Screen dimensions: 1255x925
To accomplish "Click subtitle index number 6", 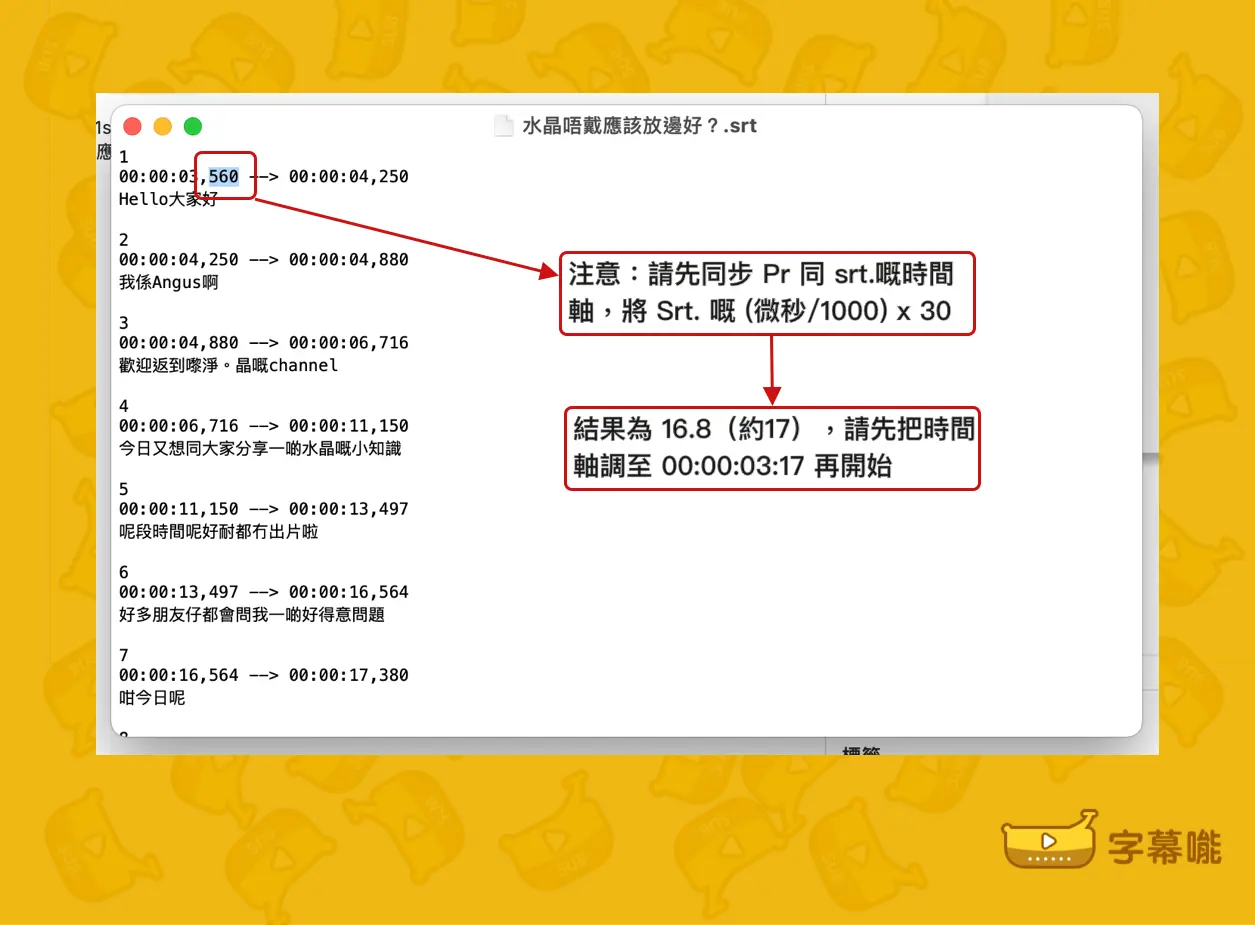I will [x=124, y=572].
